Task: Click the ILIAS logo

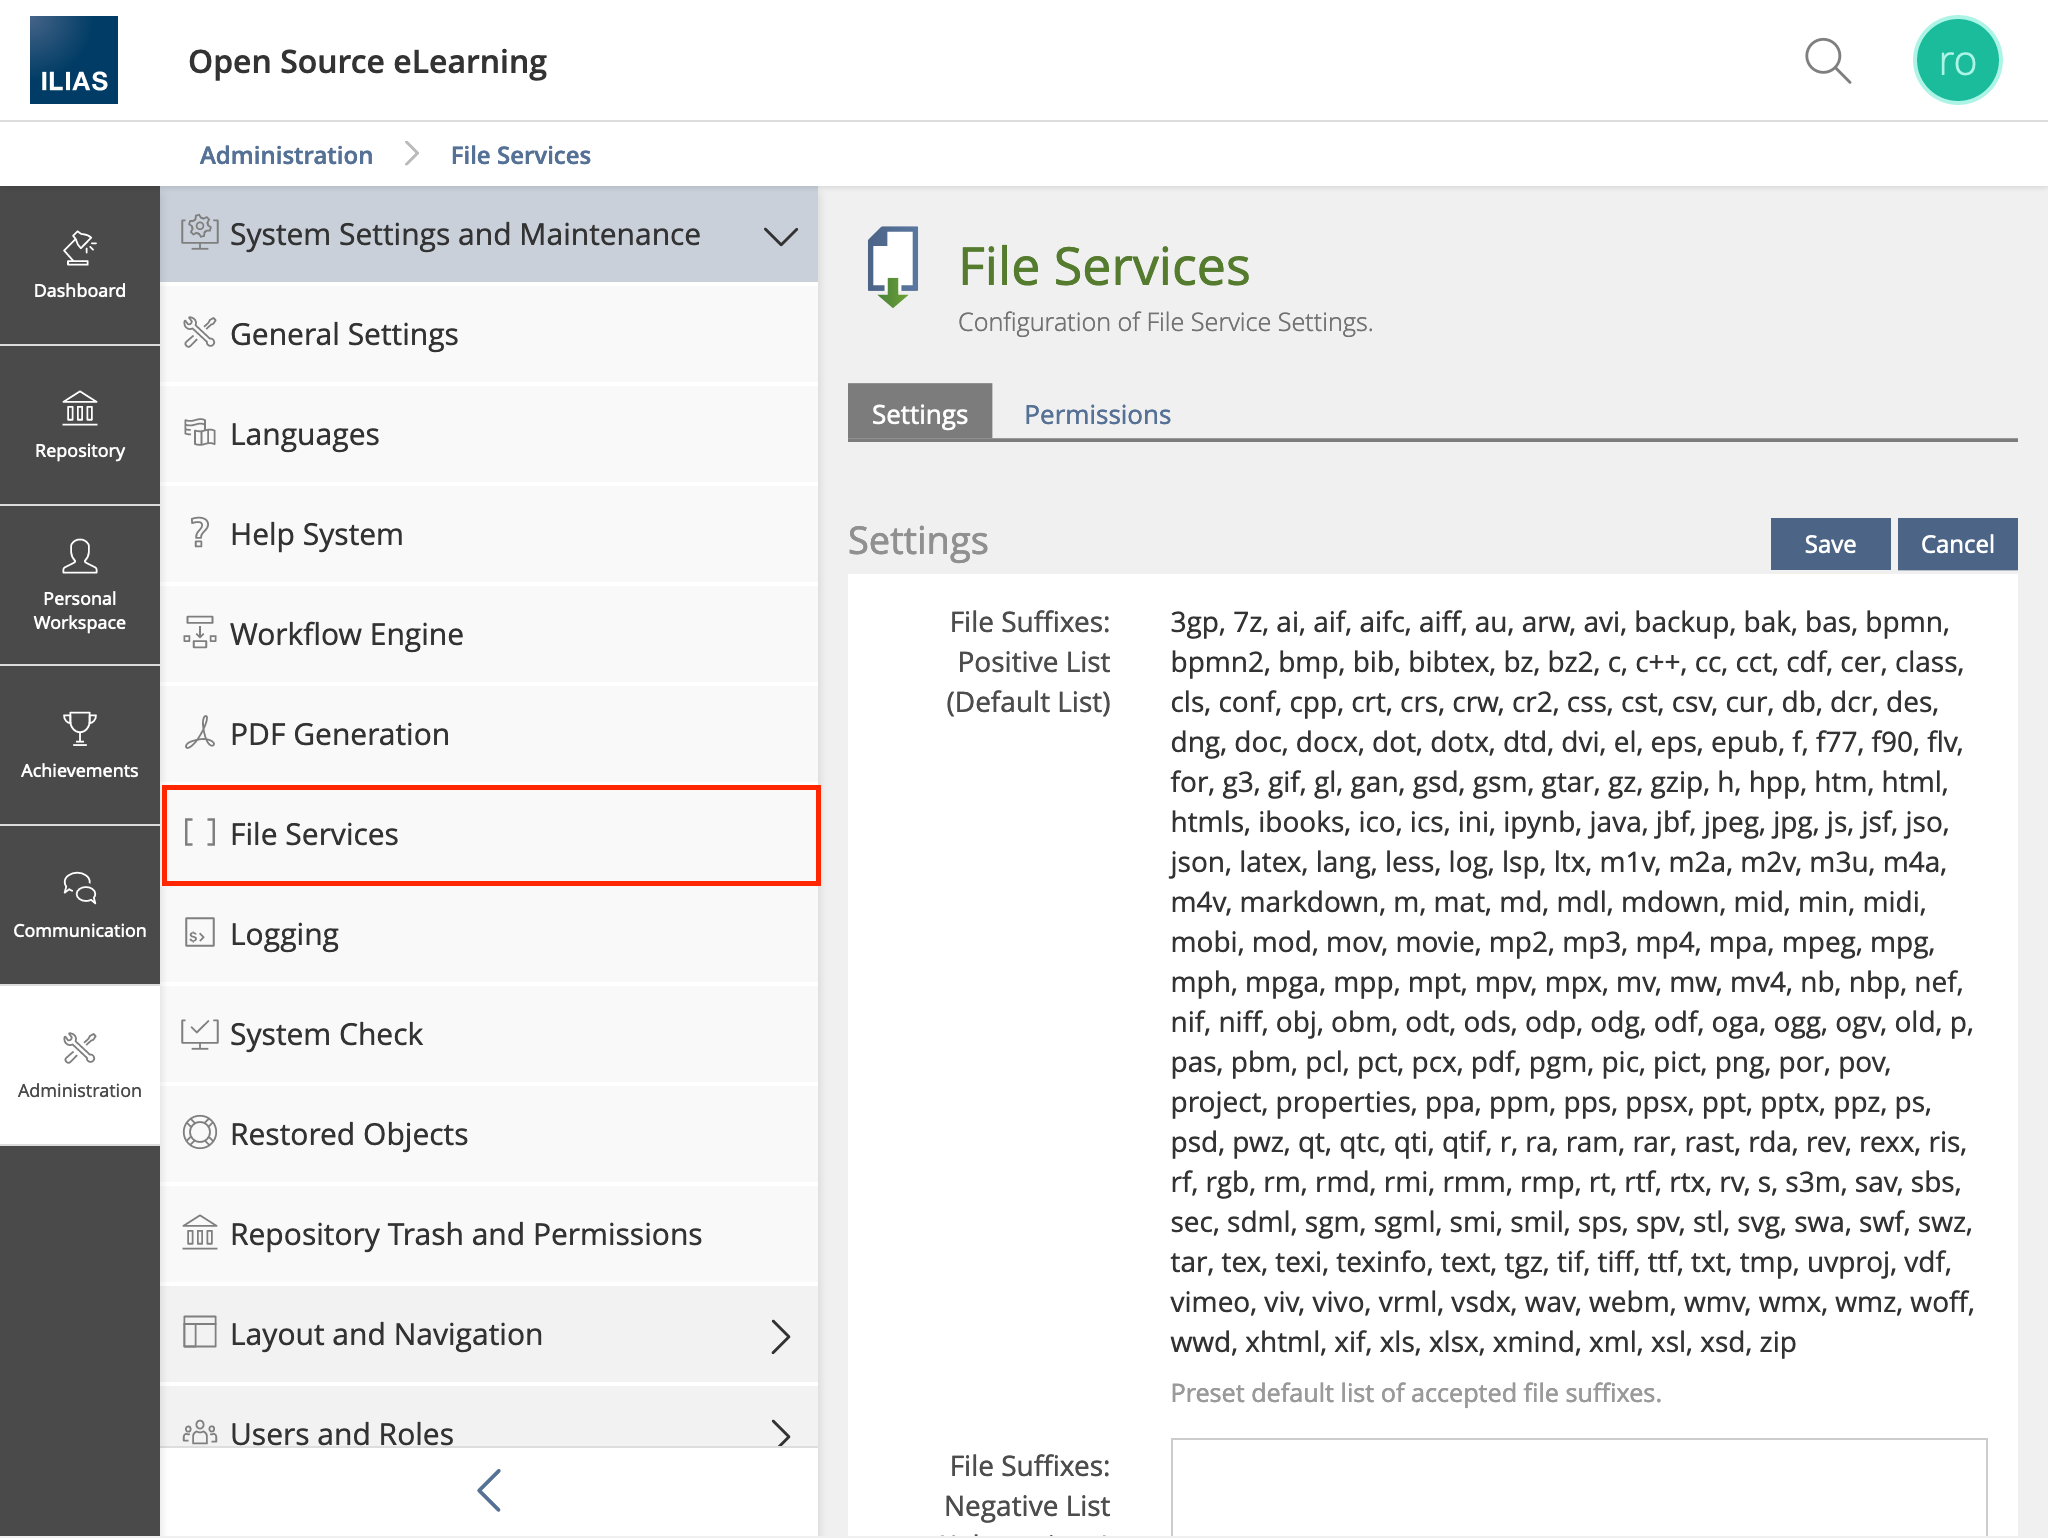Action: click(74, 60)
